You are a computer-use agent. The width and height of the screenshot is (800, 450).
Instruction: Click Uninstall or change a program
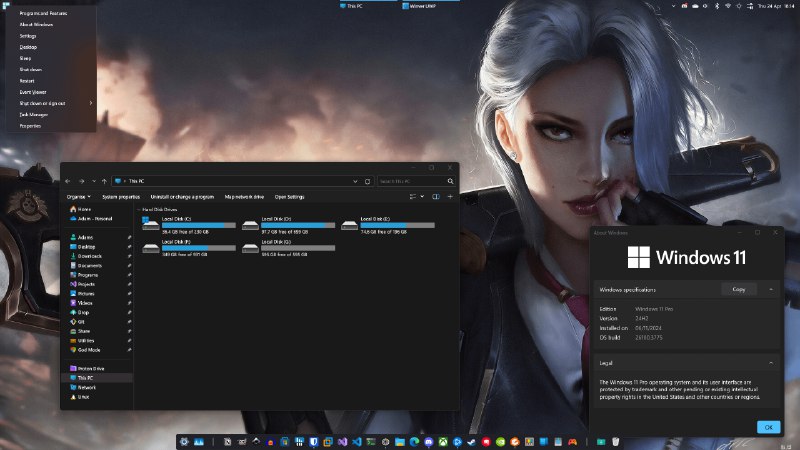pos(182,197)
